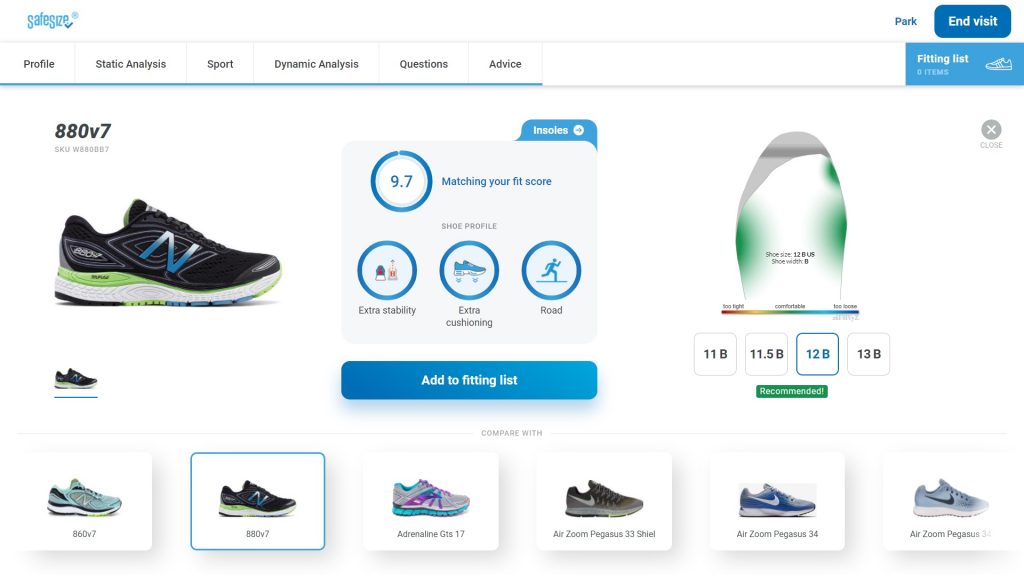Click the Road running profile icon
The height and width of the screenshot is (576, 1024).
[551, 270]
